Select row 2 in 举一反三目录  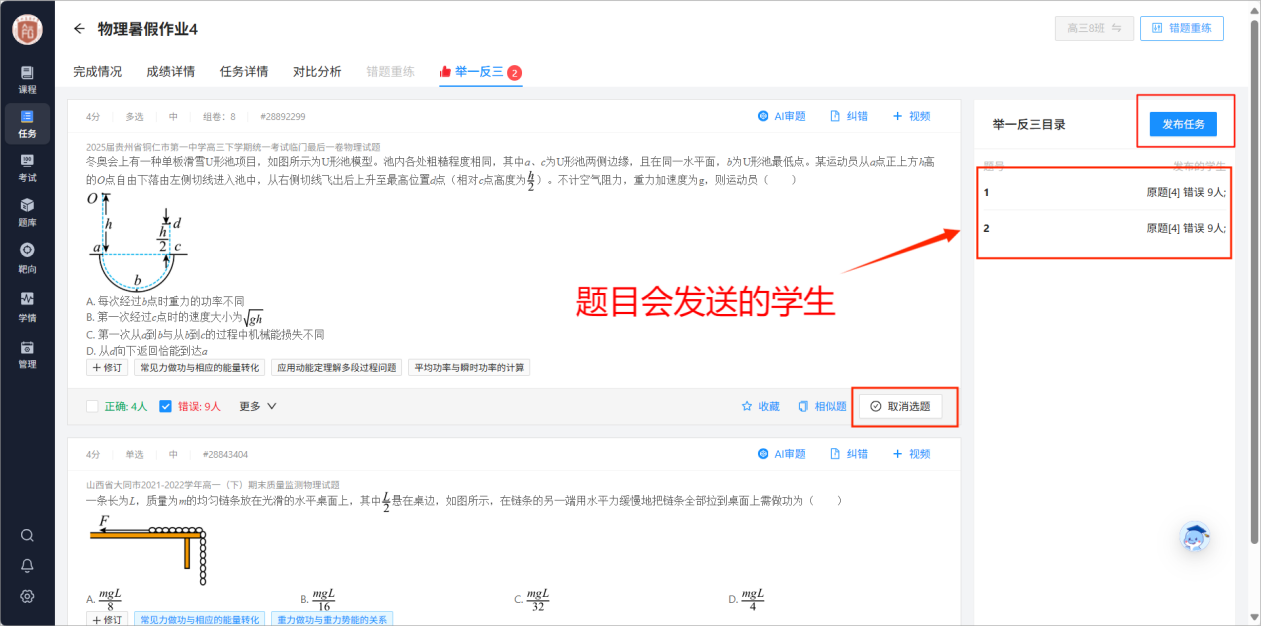(x=1104, y=228)
